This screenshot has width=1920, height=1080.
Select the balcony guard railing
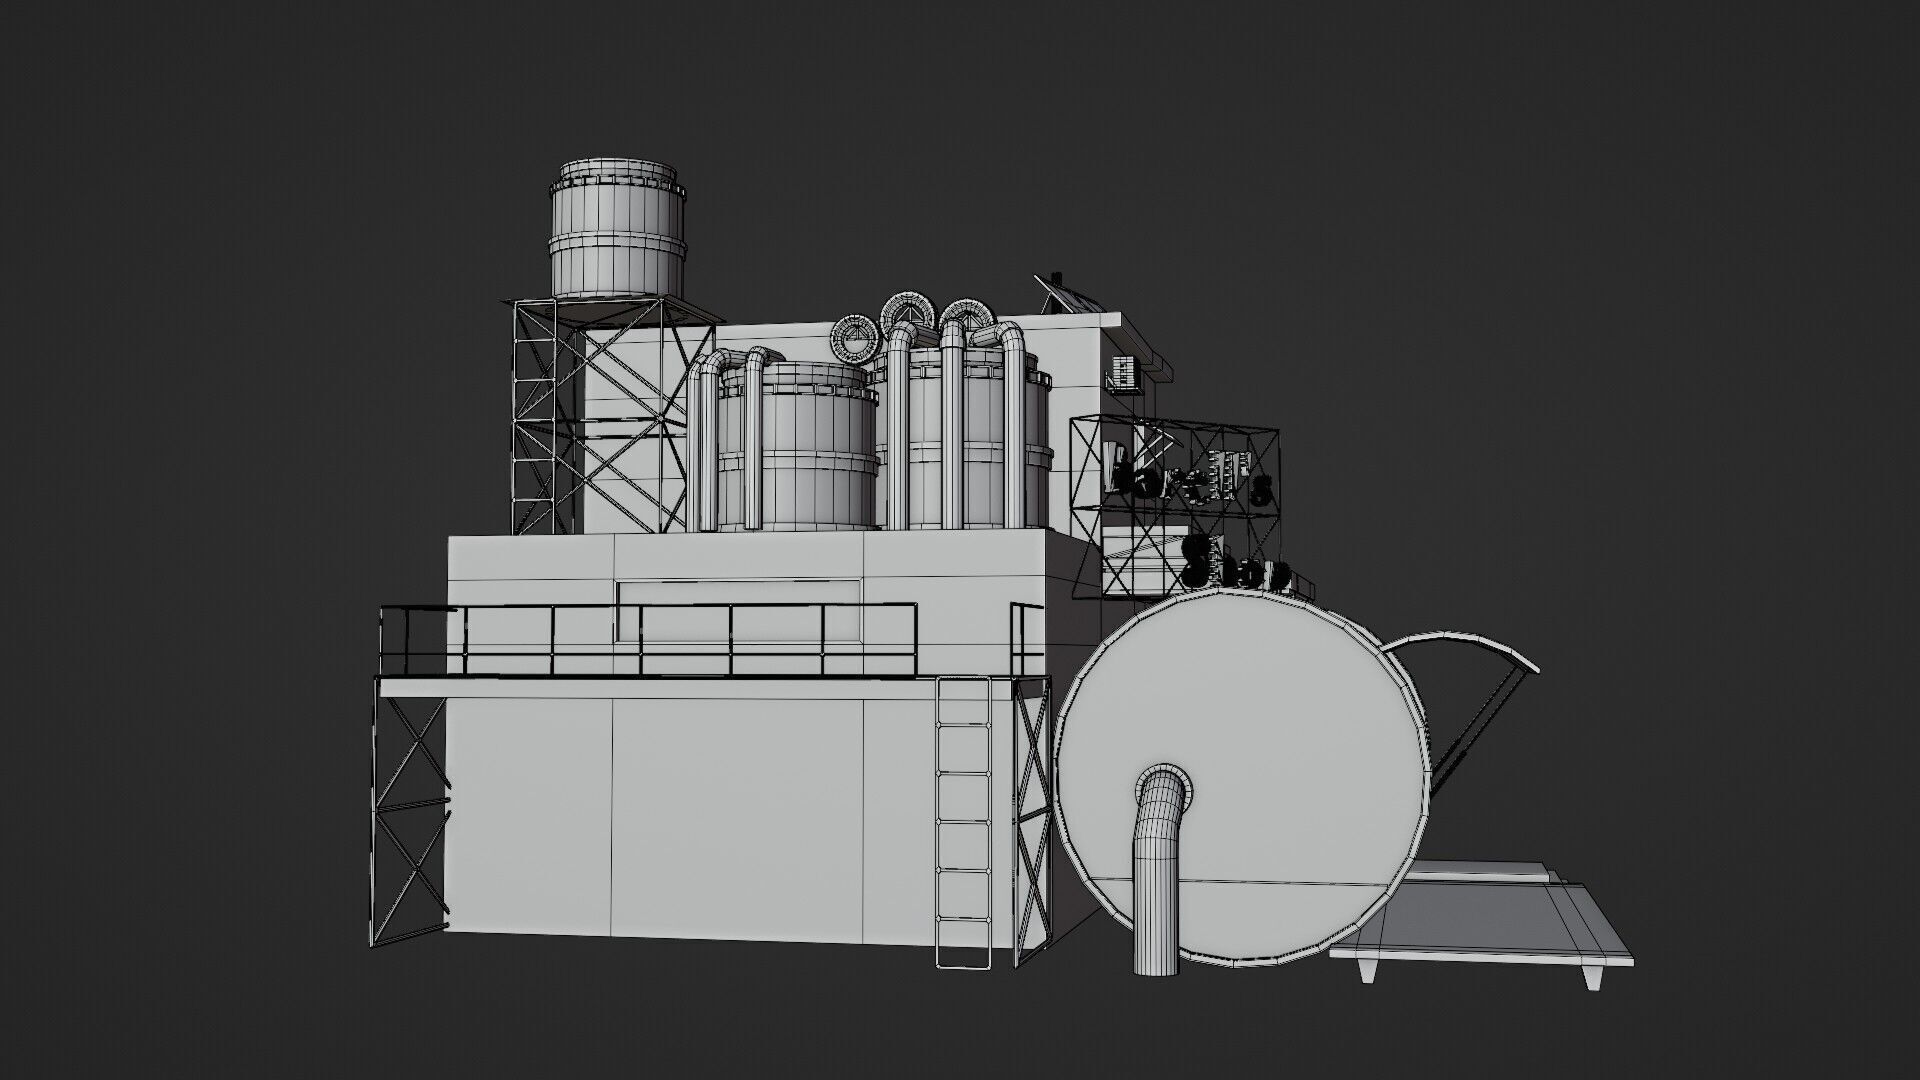[x=648, y=640]
